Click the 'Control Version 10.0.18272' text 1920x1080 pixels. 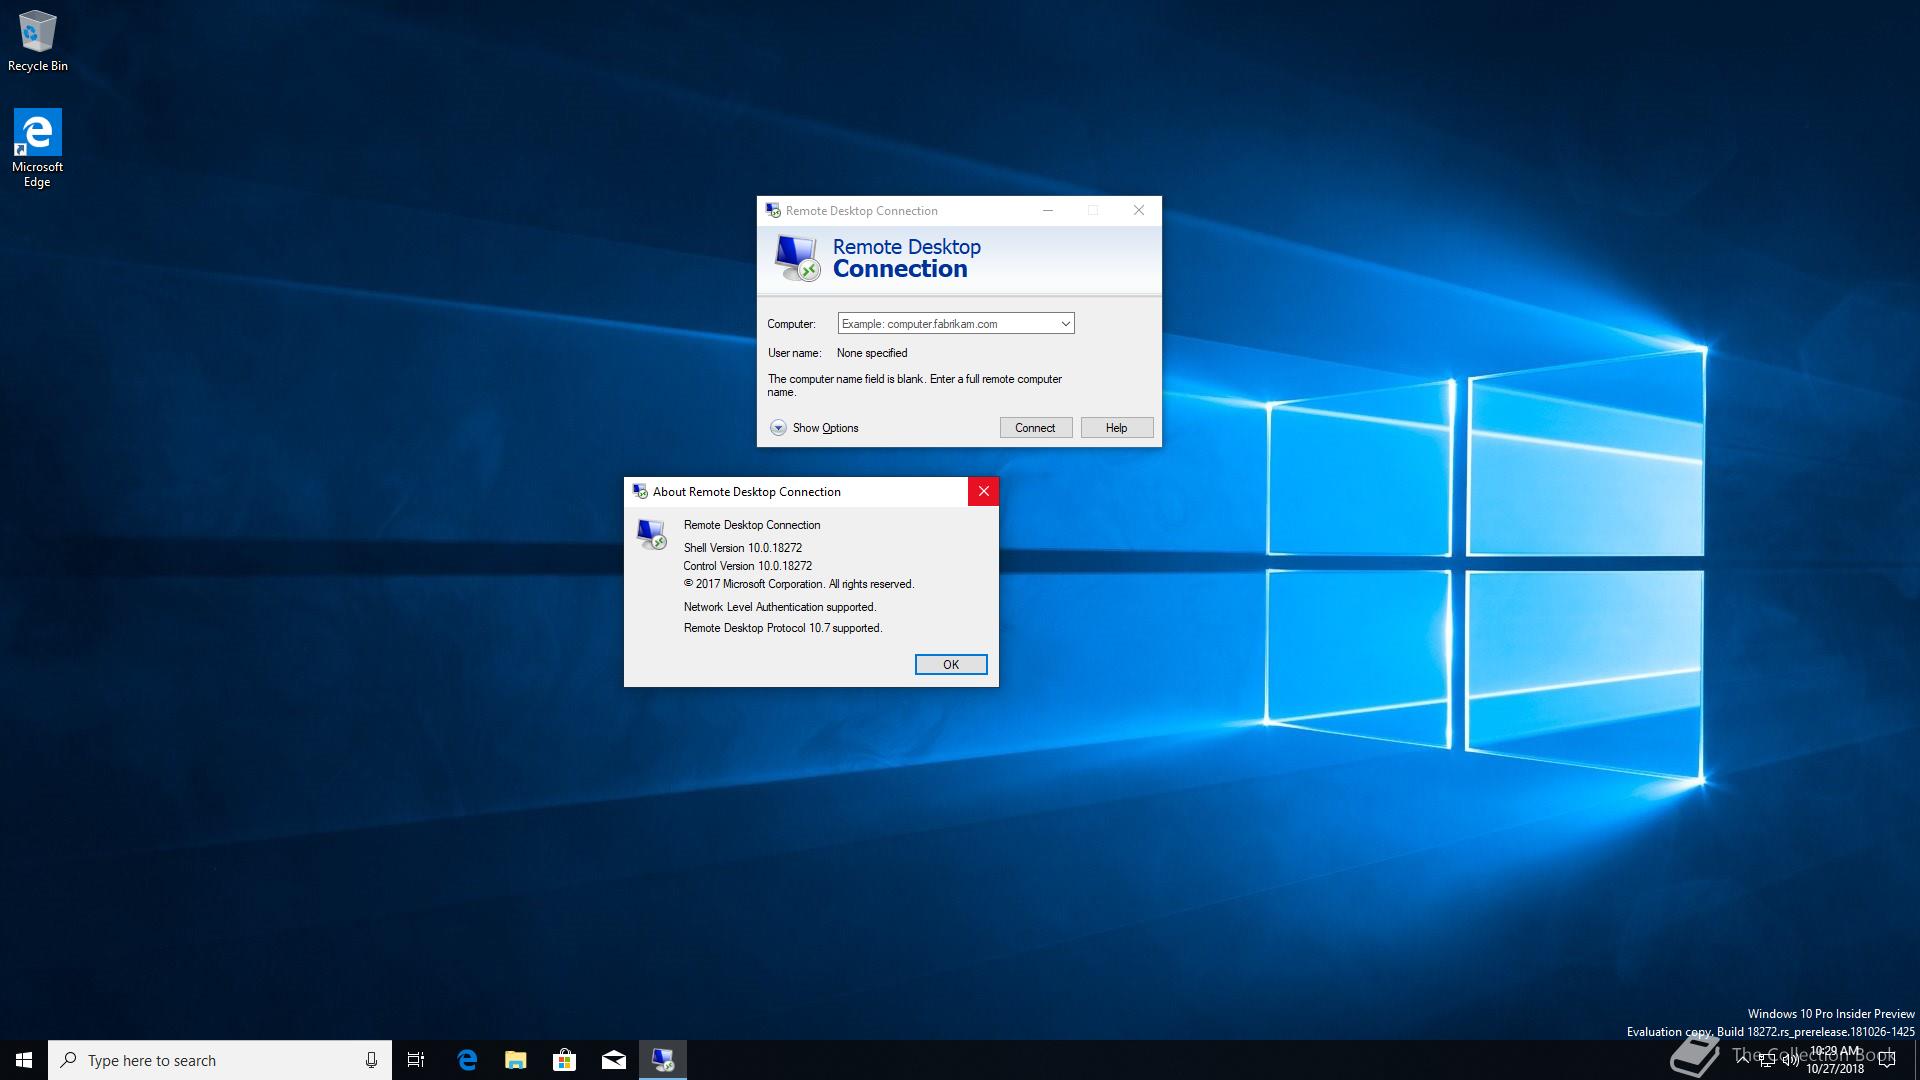(748, 566)
